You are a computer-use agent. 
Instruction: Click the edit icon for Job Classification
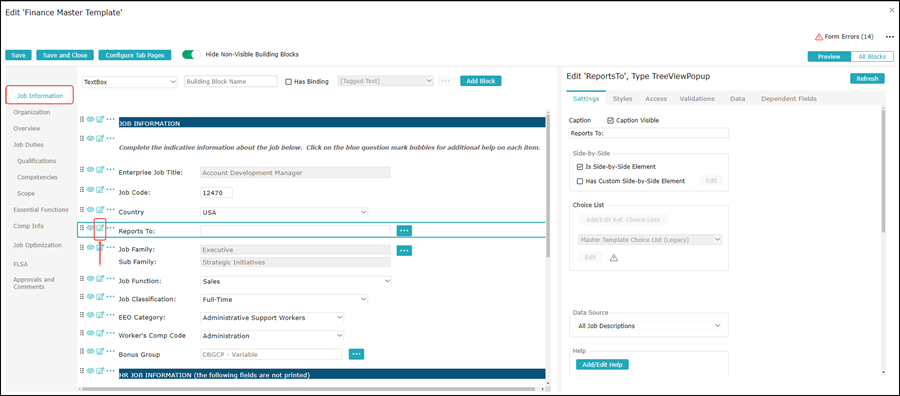[x=100, y=296]
